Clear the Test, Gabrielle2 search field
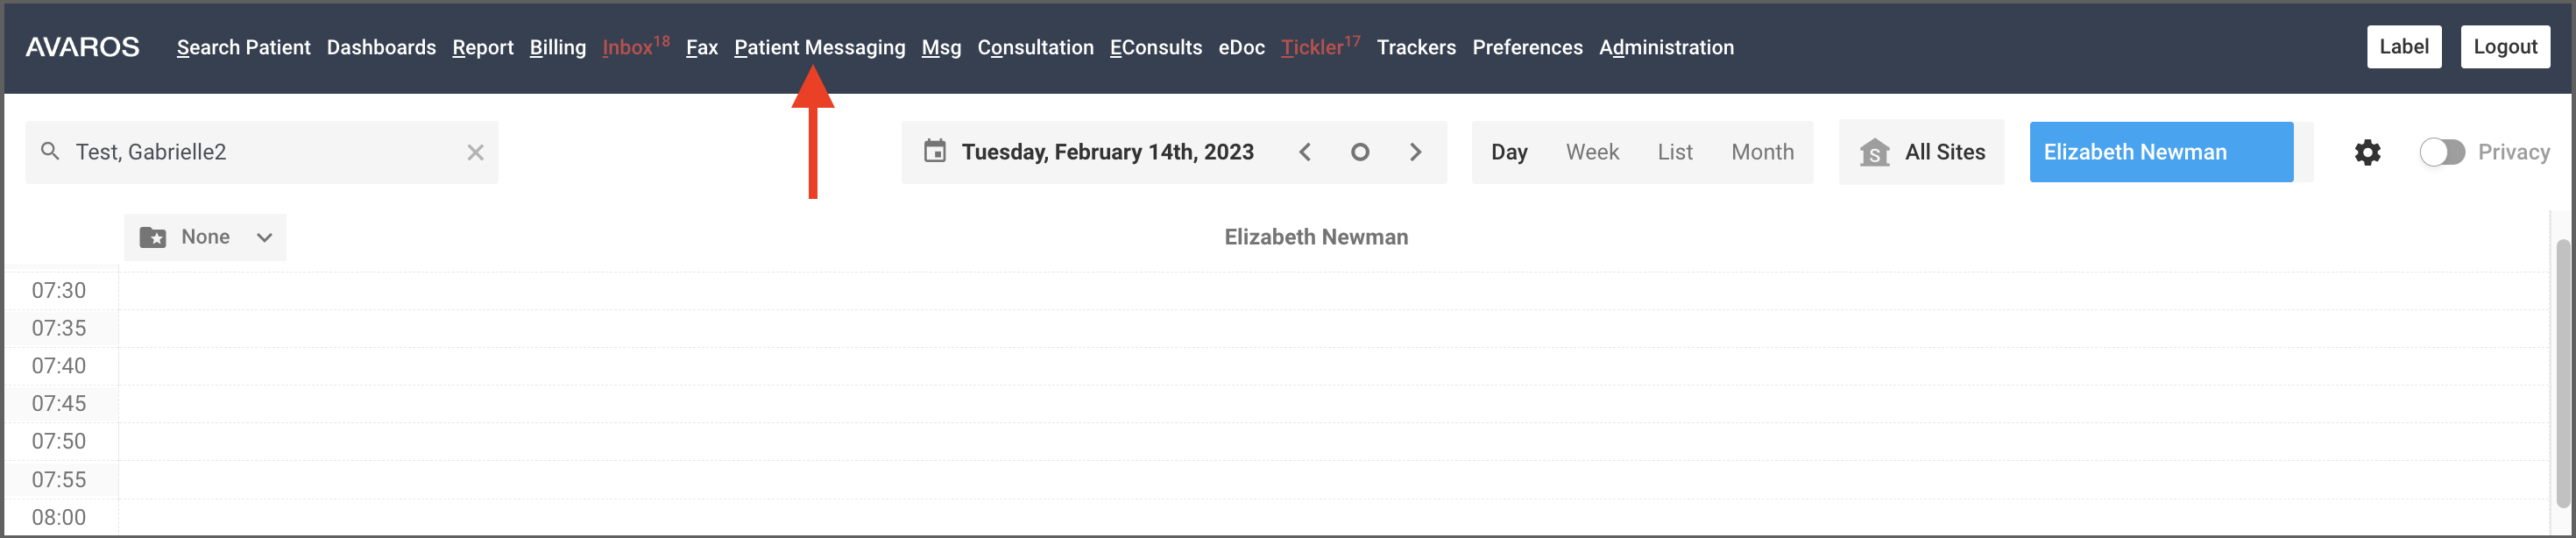 click(x=475, y=152)
